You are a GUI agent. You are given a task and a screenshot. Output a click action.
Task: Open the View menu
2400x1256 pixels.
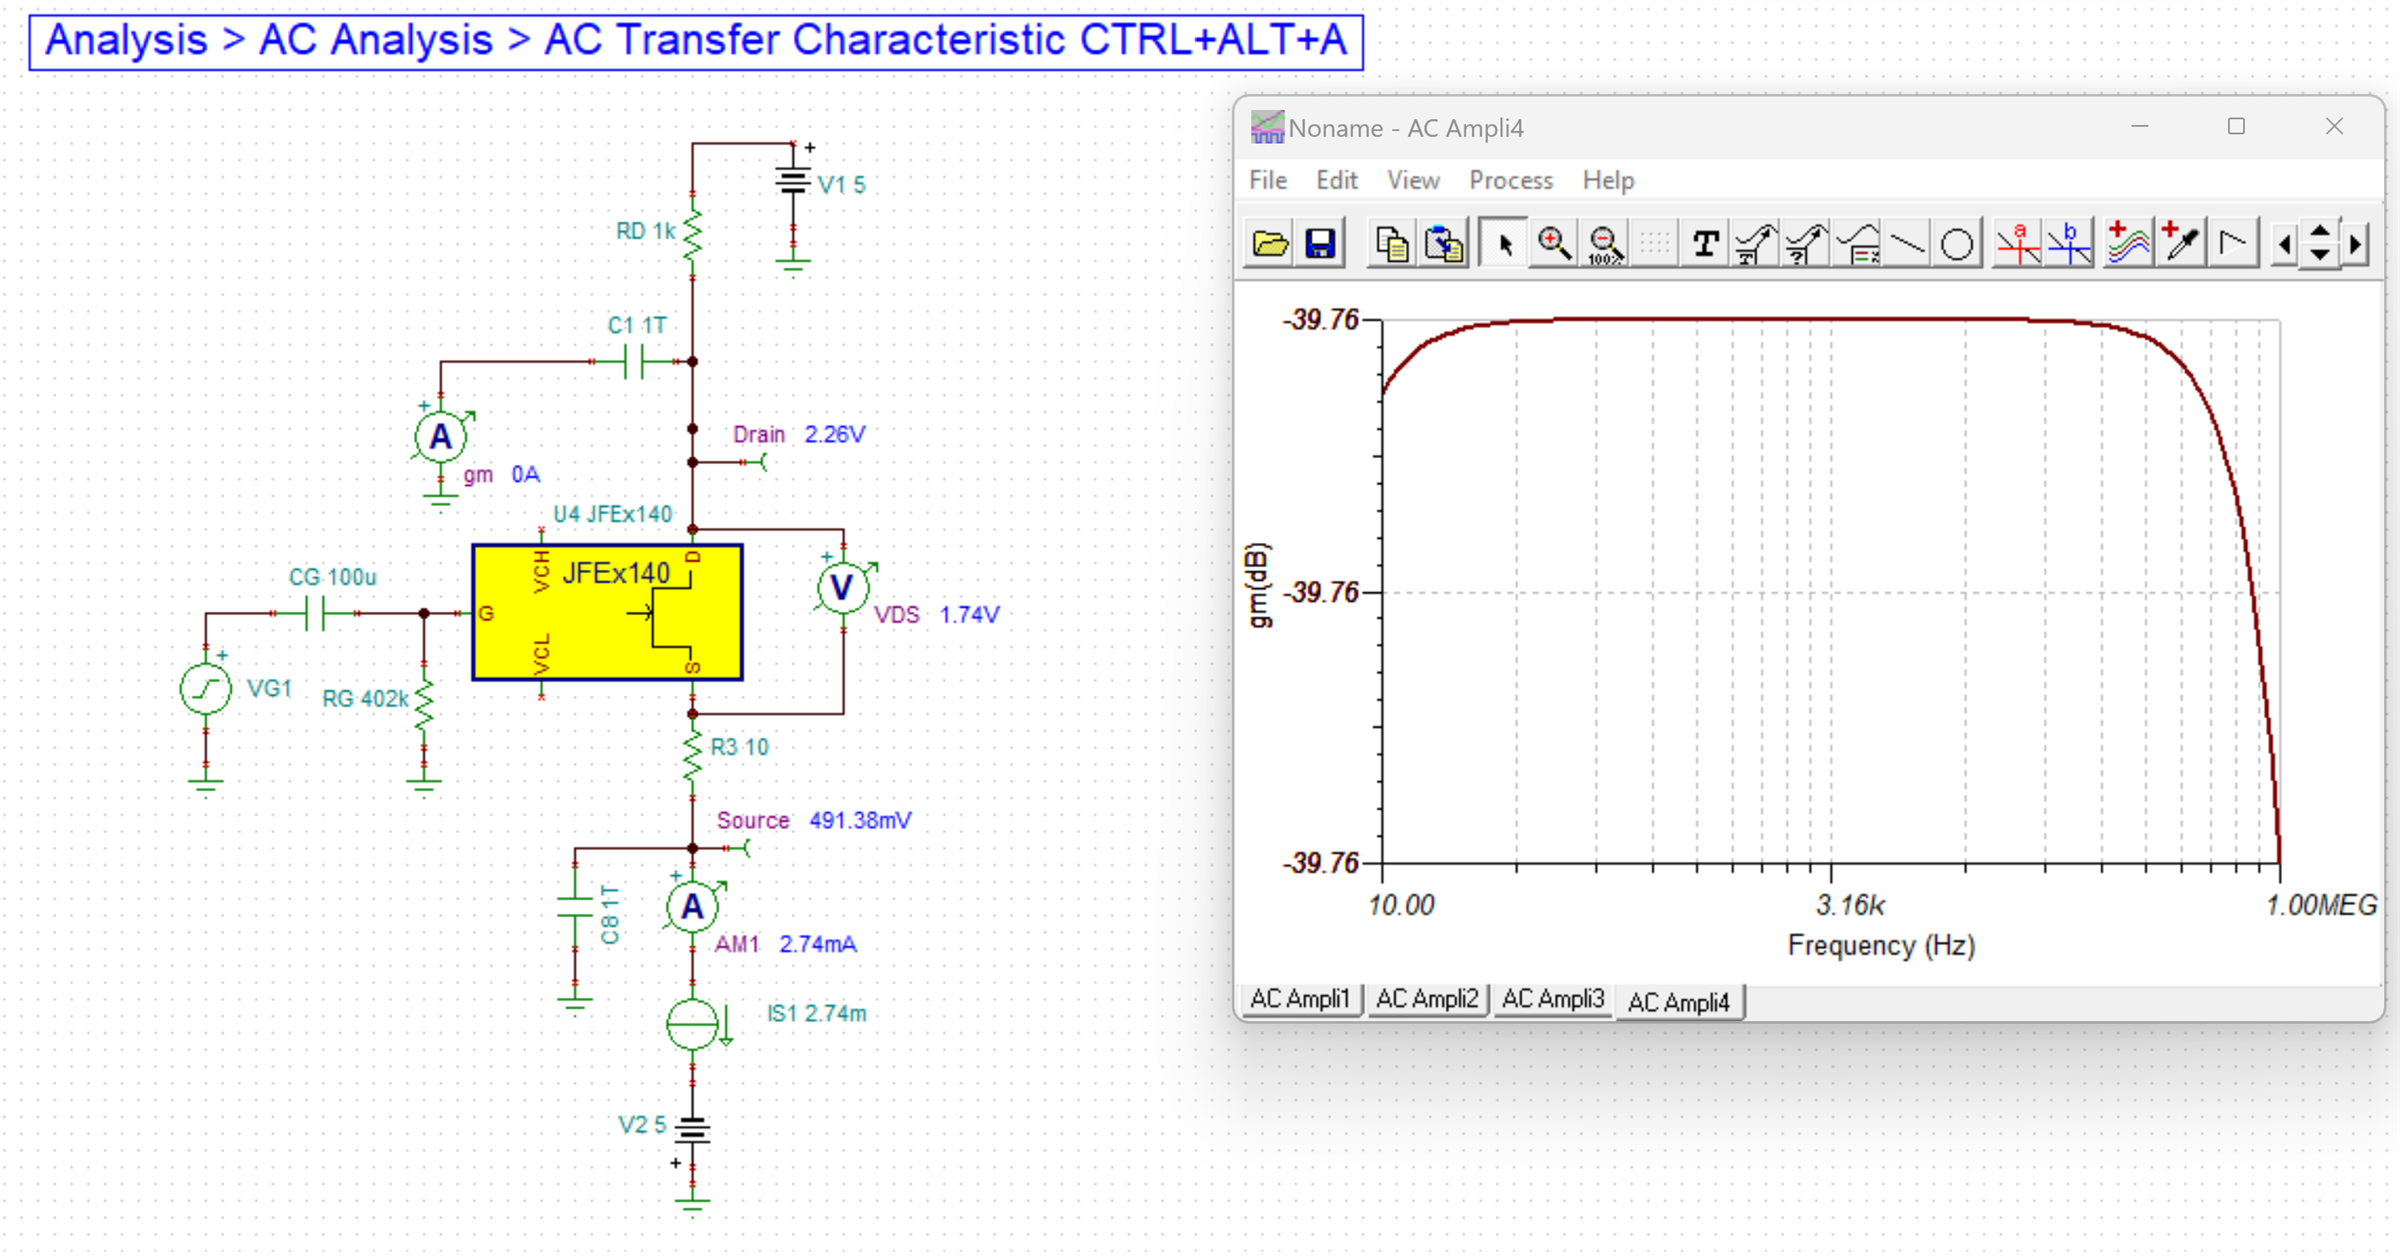coord(1413,180)
